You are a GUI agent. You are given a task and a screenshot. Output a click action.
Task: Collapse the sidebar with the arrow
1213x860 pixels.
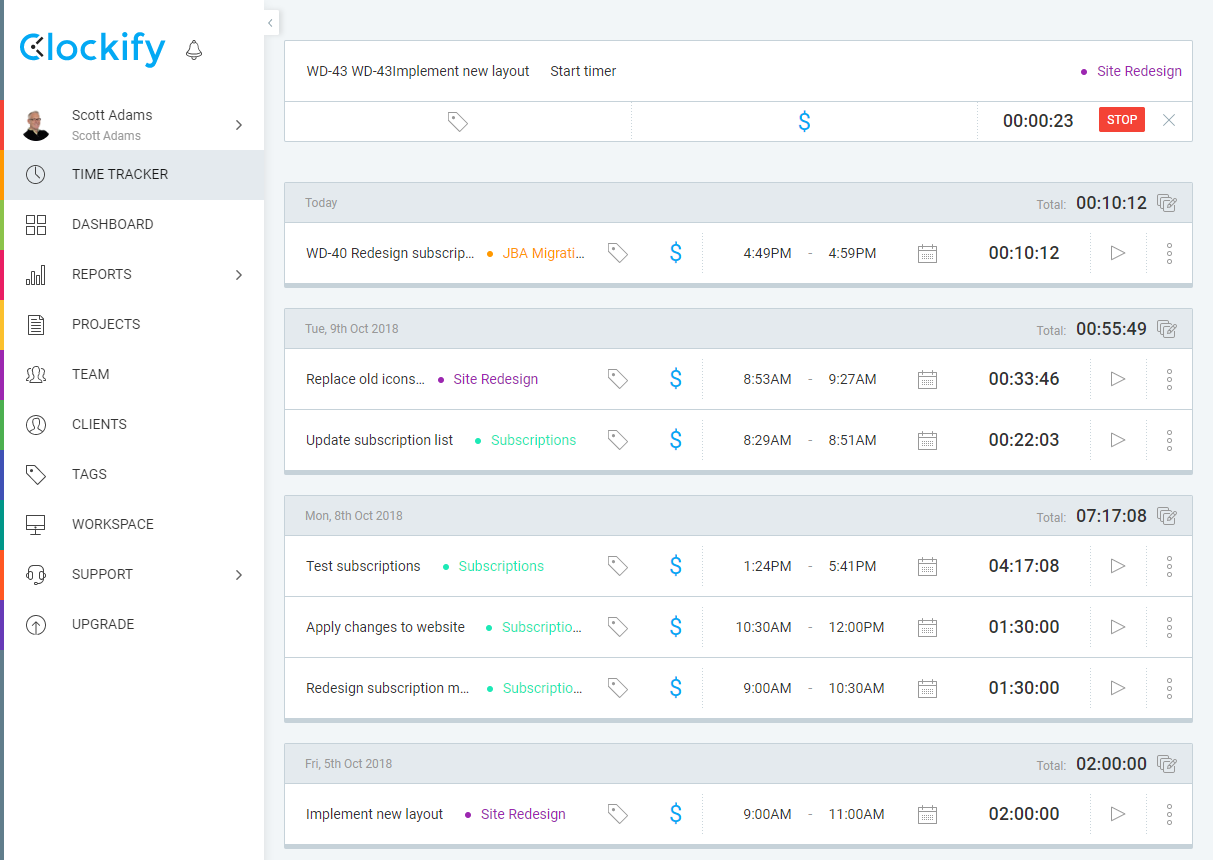(271, 22)
